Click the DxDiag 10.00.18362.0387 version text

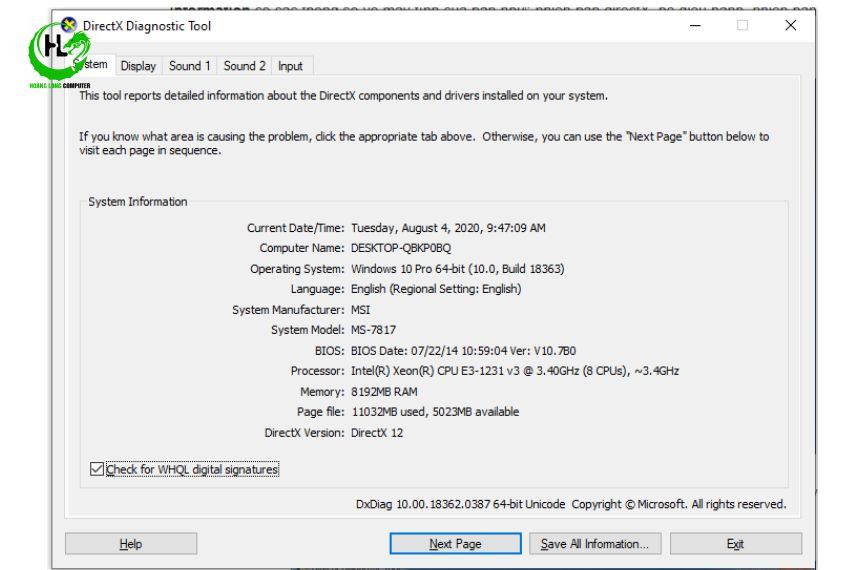(461, 505)
